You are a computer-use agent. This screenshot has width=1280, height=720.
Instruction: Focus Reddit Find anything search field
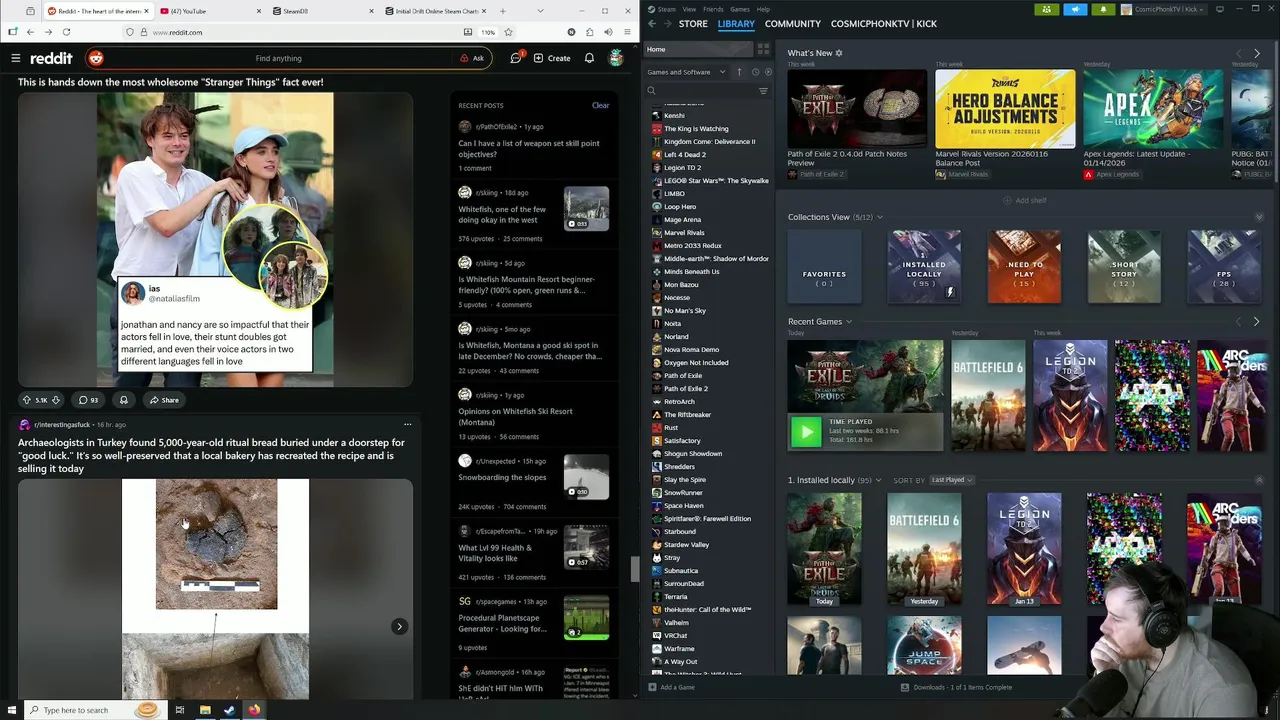point(278,58)
